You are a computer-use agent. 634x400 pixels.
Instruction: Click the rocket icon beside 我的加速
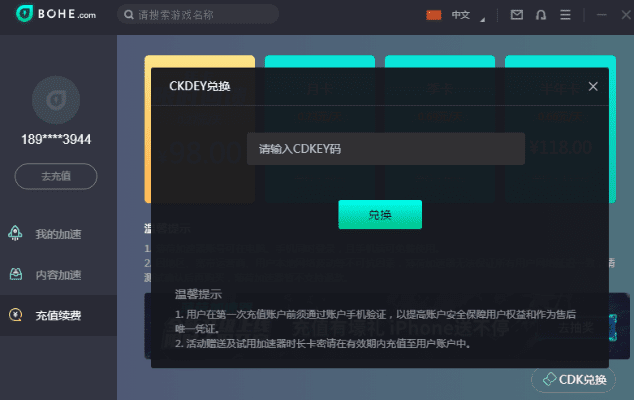tap(15, 233)
